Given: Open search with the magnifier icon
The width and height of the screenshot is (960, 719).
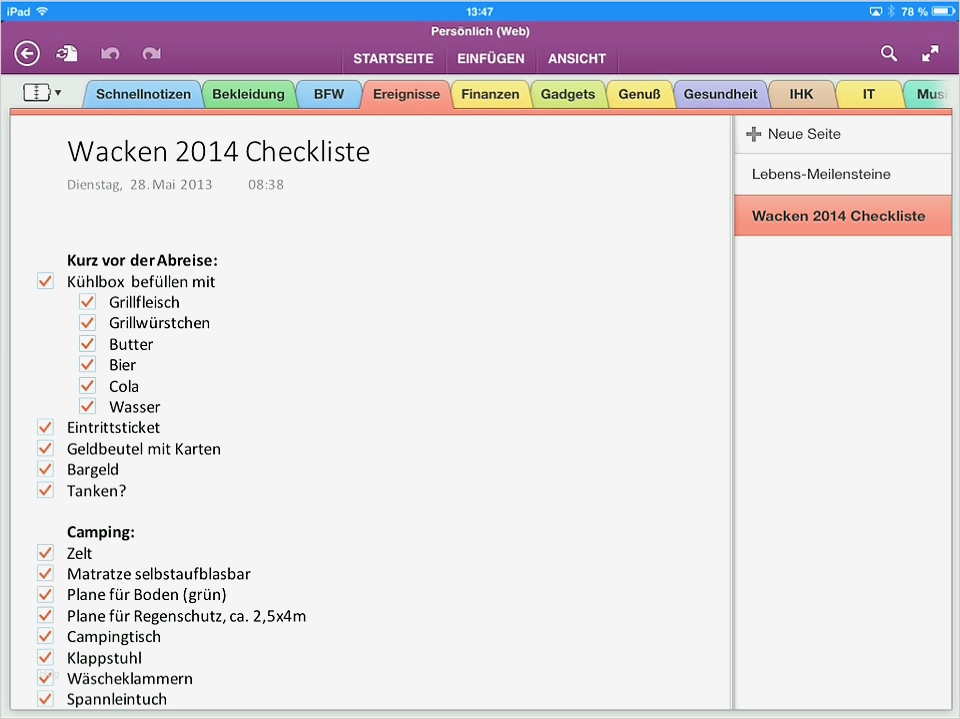Looking at the screenshot, I should (x=889, y=53).
